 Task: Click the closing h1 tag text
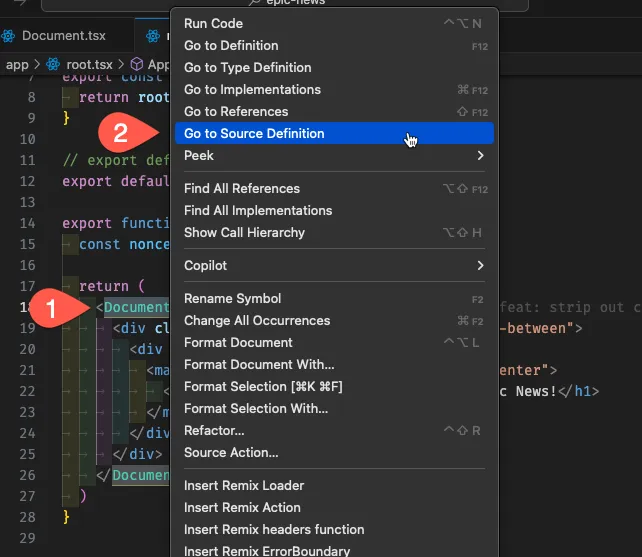click(579, 392)
